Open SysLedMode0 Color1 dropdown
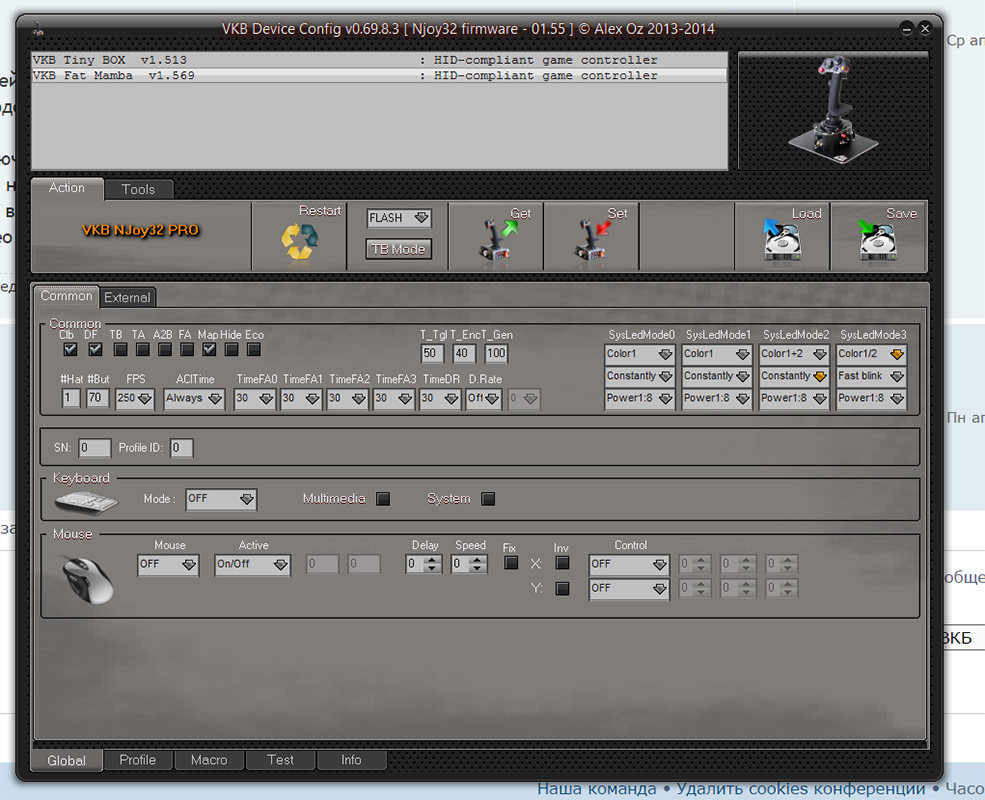 [639, 354]
